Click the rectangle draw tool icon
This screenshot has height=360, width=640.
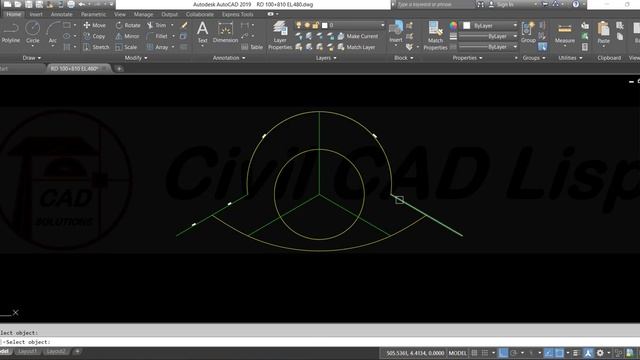pos(67,25)
